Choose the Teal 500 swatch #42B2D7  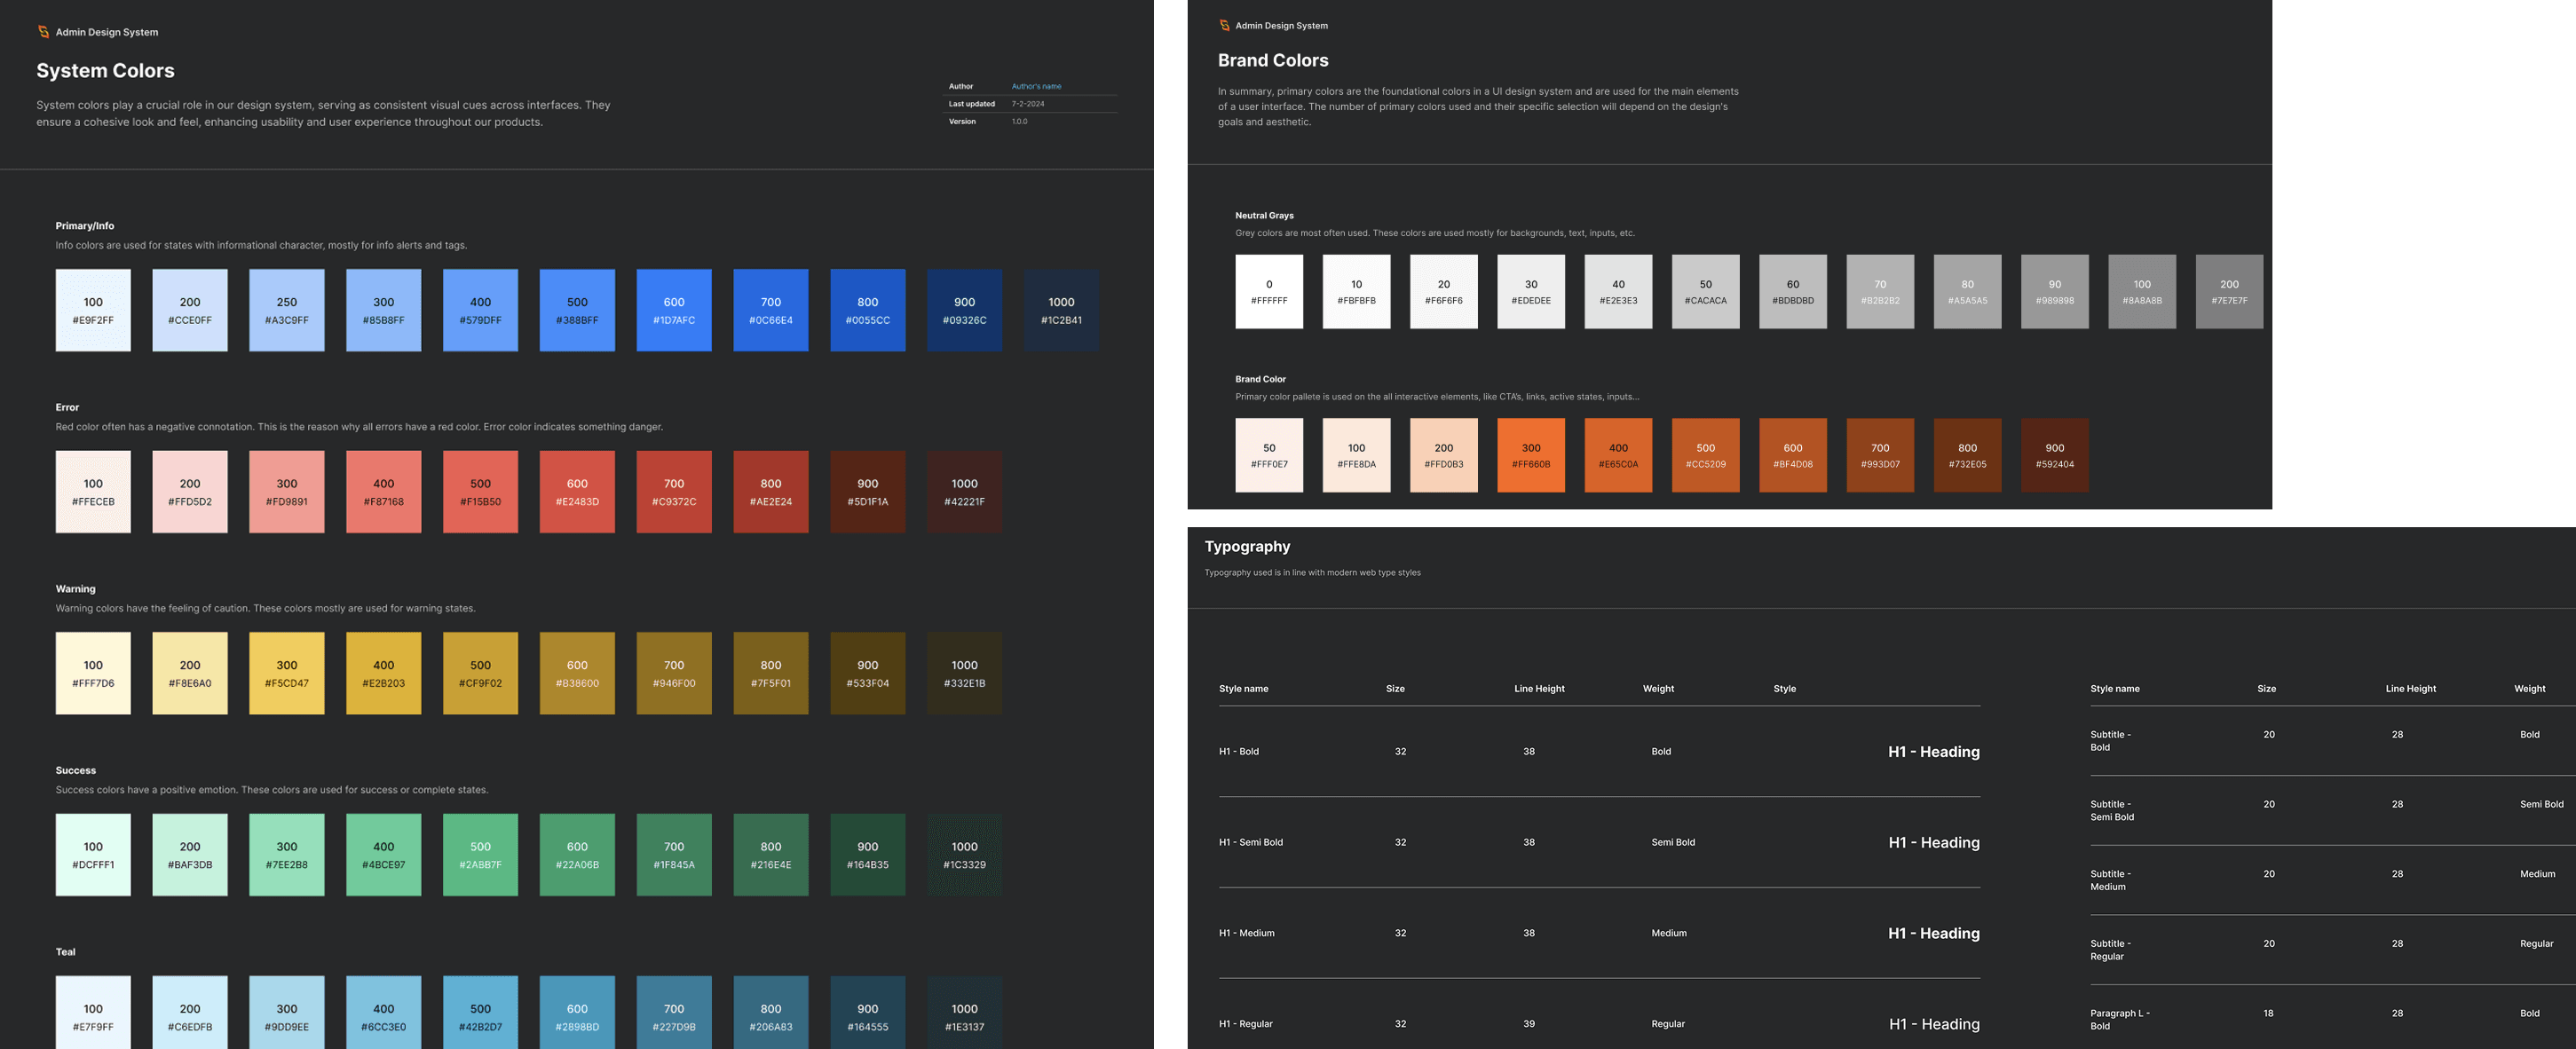(x=481, y=1013)
